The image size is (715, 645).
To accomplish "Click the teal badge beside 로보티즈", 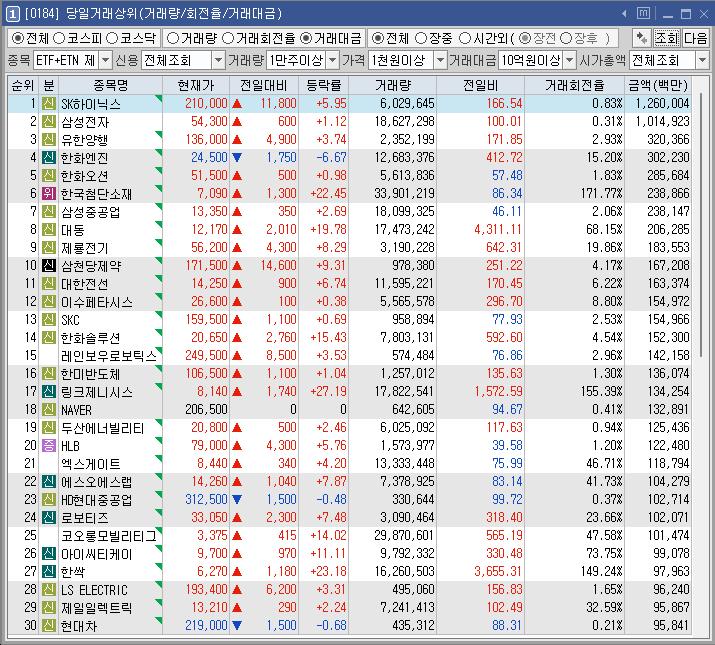I will tap(49, 517).
